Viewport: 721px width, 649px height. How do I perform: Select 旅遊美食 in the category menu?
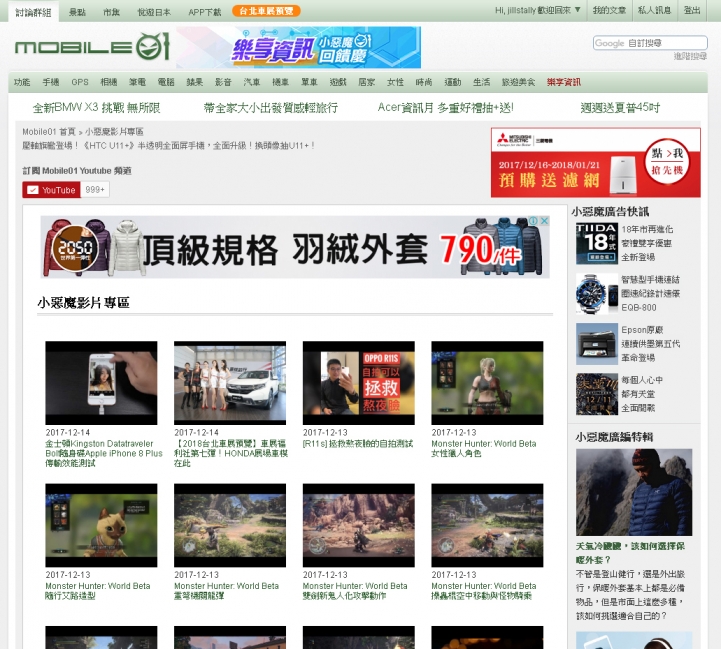[518, 82]
